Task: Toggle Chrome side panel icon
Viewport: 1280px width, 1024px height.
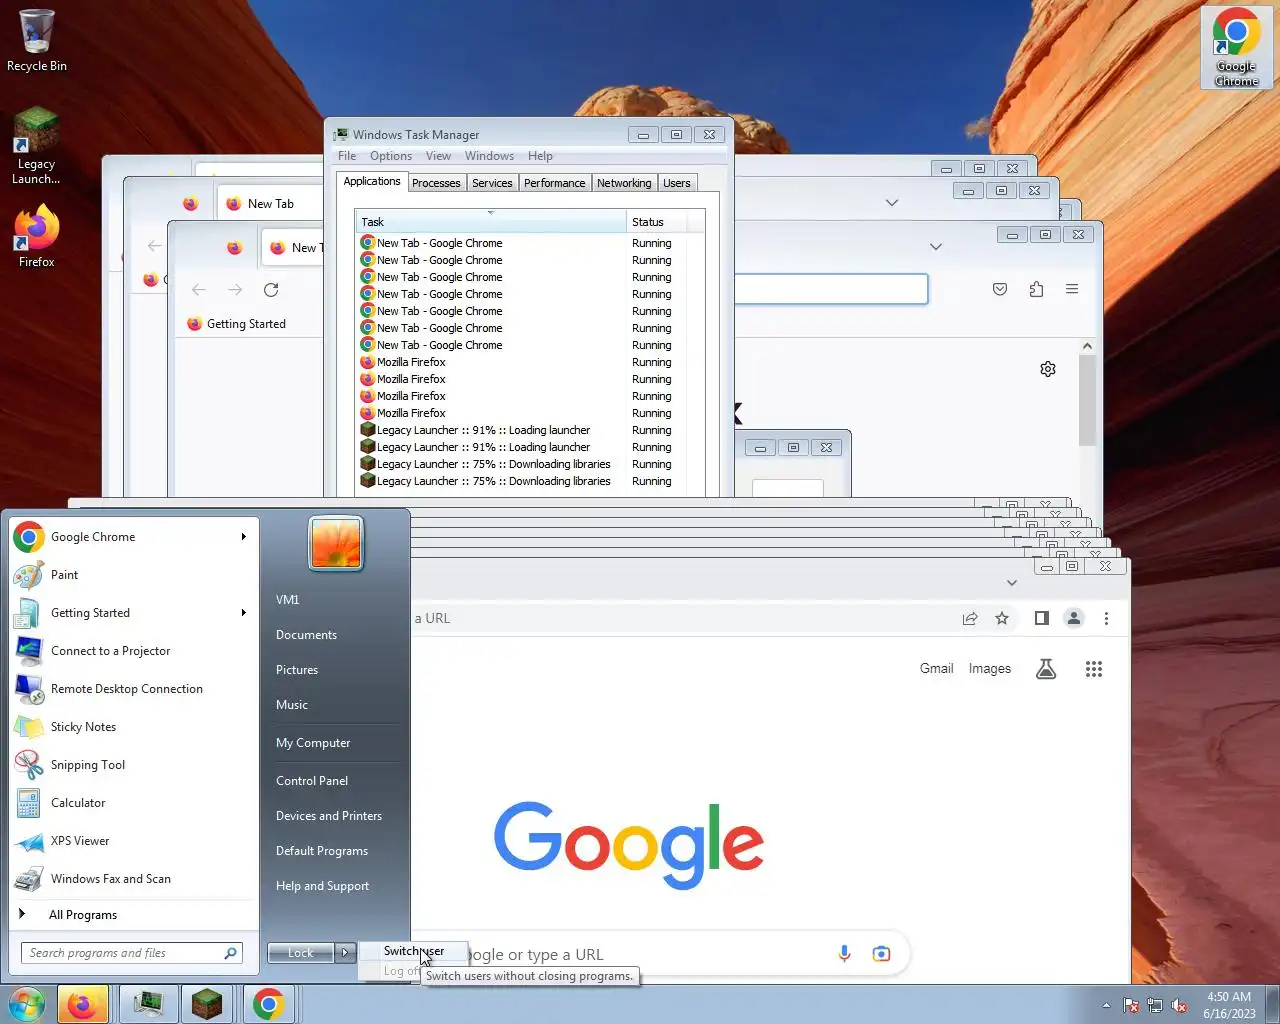Action: click(1042, 618)
